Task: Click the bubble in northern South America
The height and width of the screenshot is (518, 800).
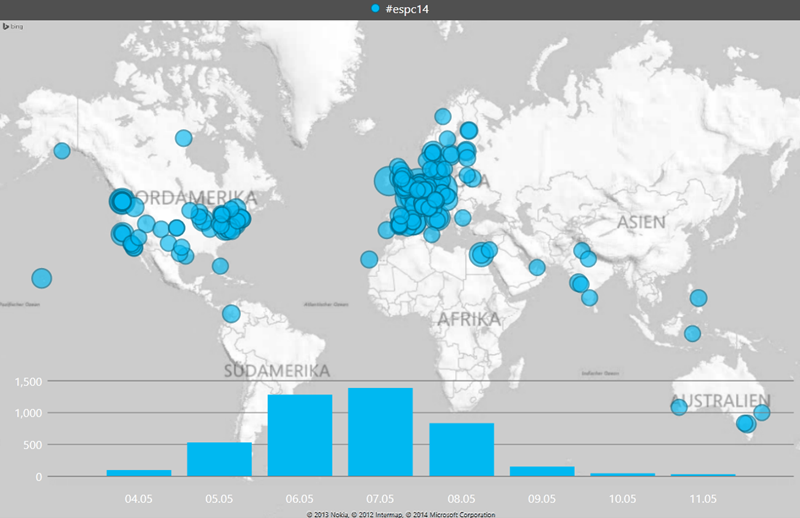Action: coord(231,314)
